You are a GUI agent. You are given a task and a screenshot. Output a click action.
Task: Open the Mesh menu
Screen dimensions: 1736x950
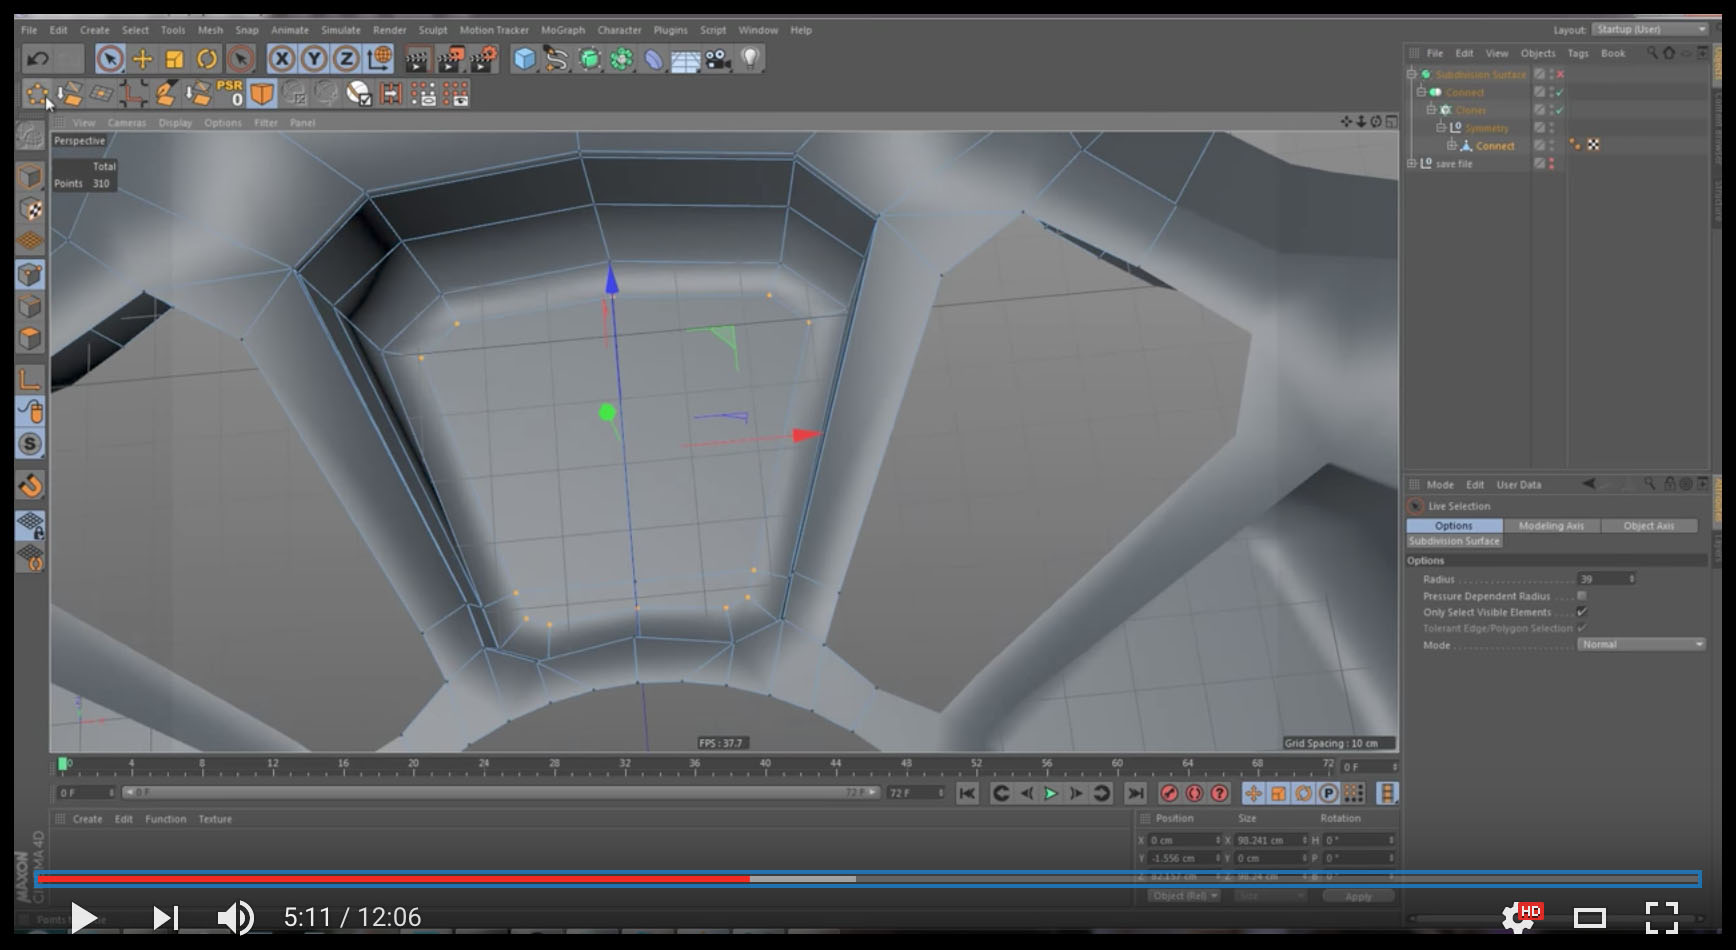[210, 30]
